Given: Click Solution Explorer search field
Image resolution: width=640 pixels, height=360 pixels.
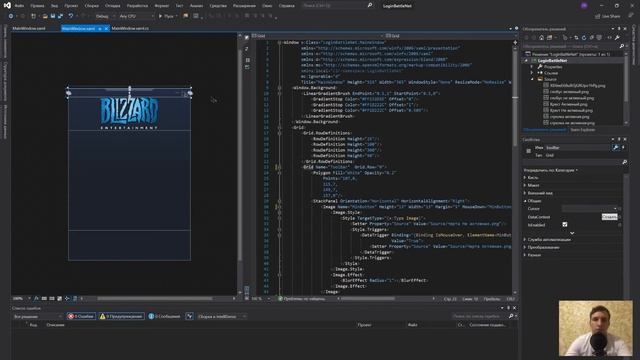Looking at the screenshot, I should [x=571, y=46].
